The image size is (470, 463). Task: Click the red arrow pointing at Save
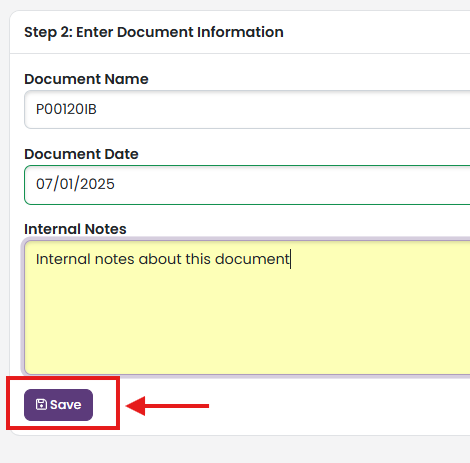point(167,406)
